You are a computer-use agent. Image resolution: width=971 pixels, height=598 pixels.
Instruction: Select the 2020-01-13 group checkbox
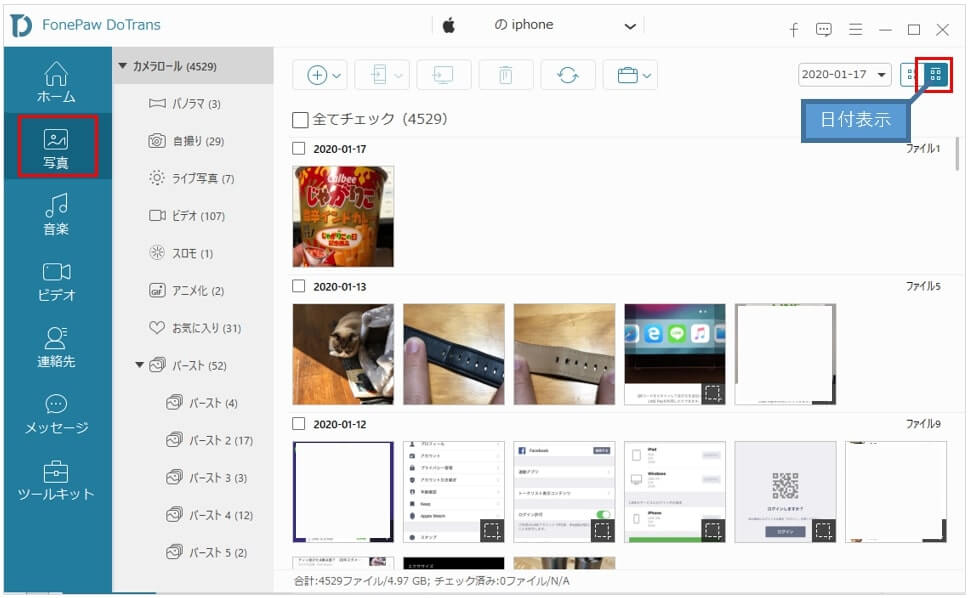(x=299, y=287)
